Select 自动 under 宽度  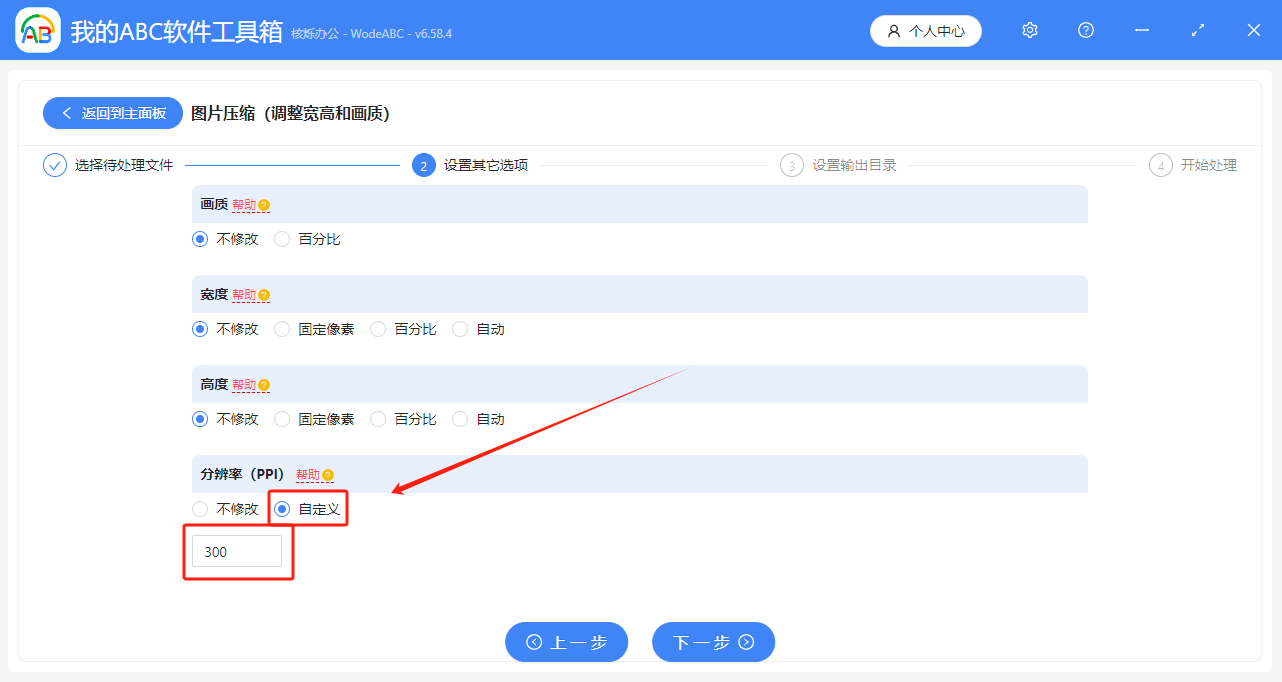pyautogui.click(x=459, y=329)
